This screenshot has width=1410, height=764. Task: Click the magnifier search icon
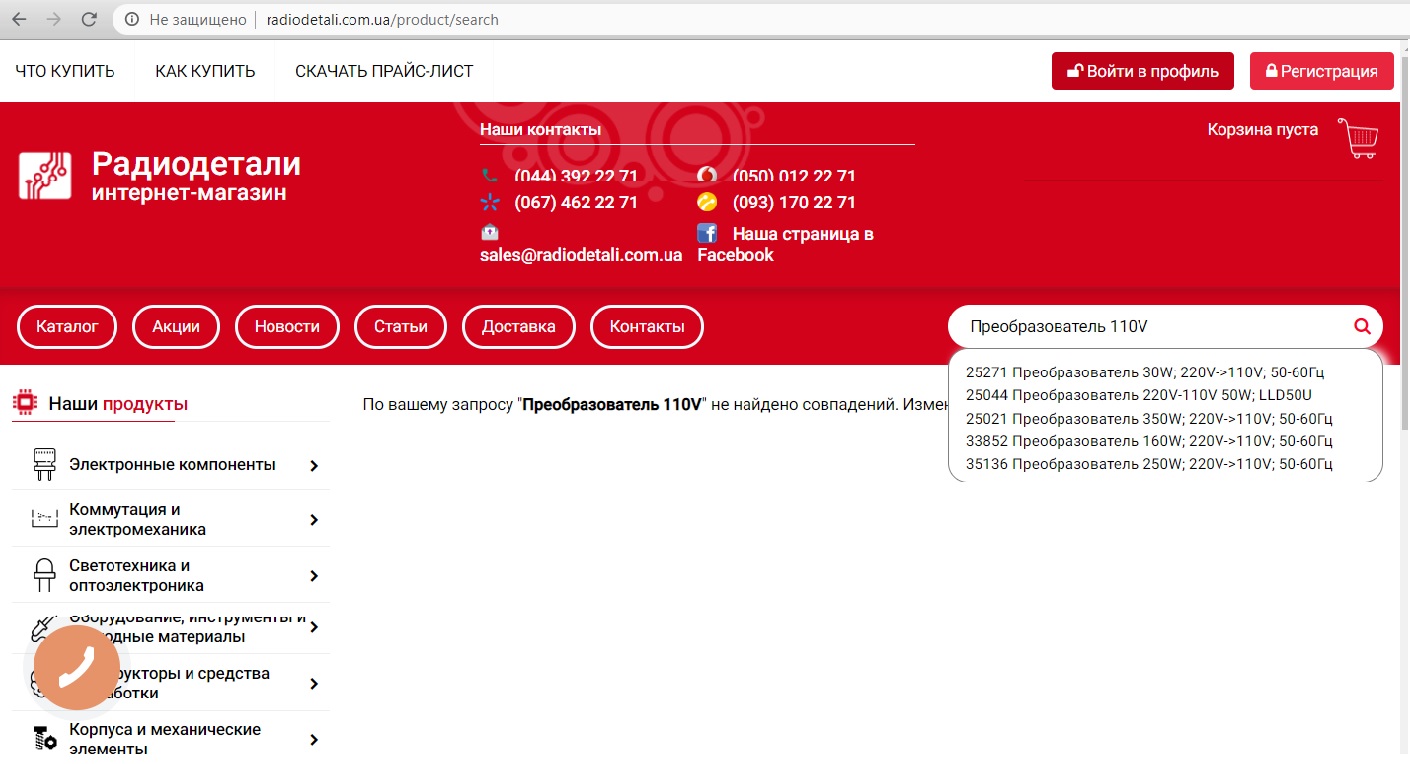tap(1361, 326)
